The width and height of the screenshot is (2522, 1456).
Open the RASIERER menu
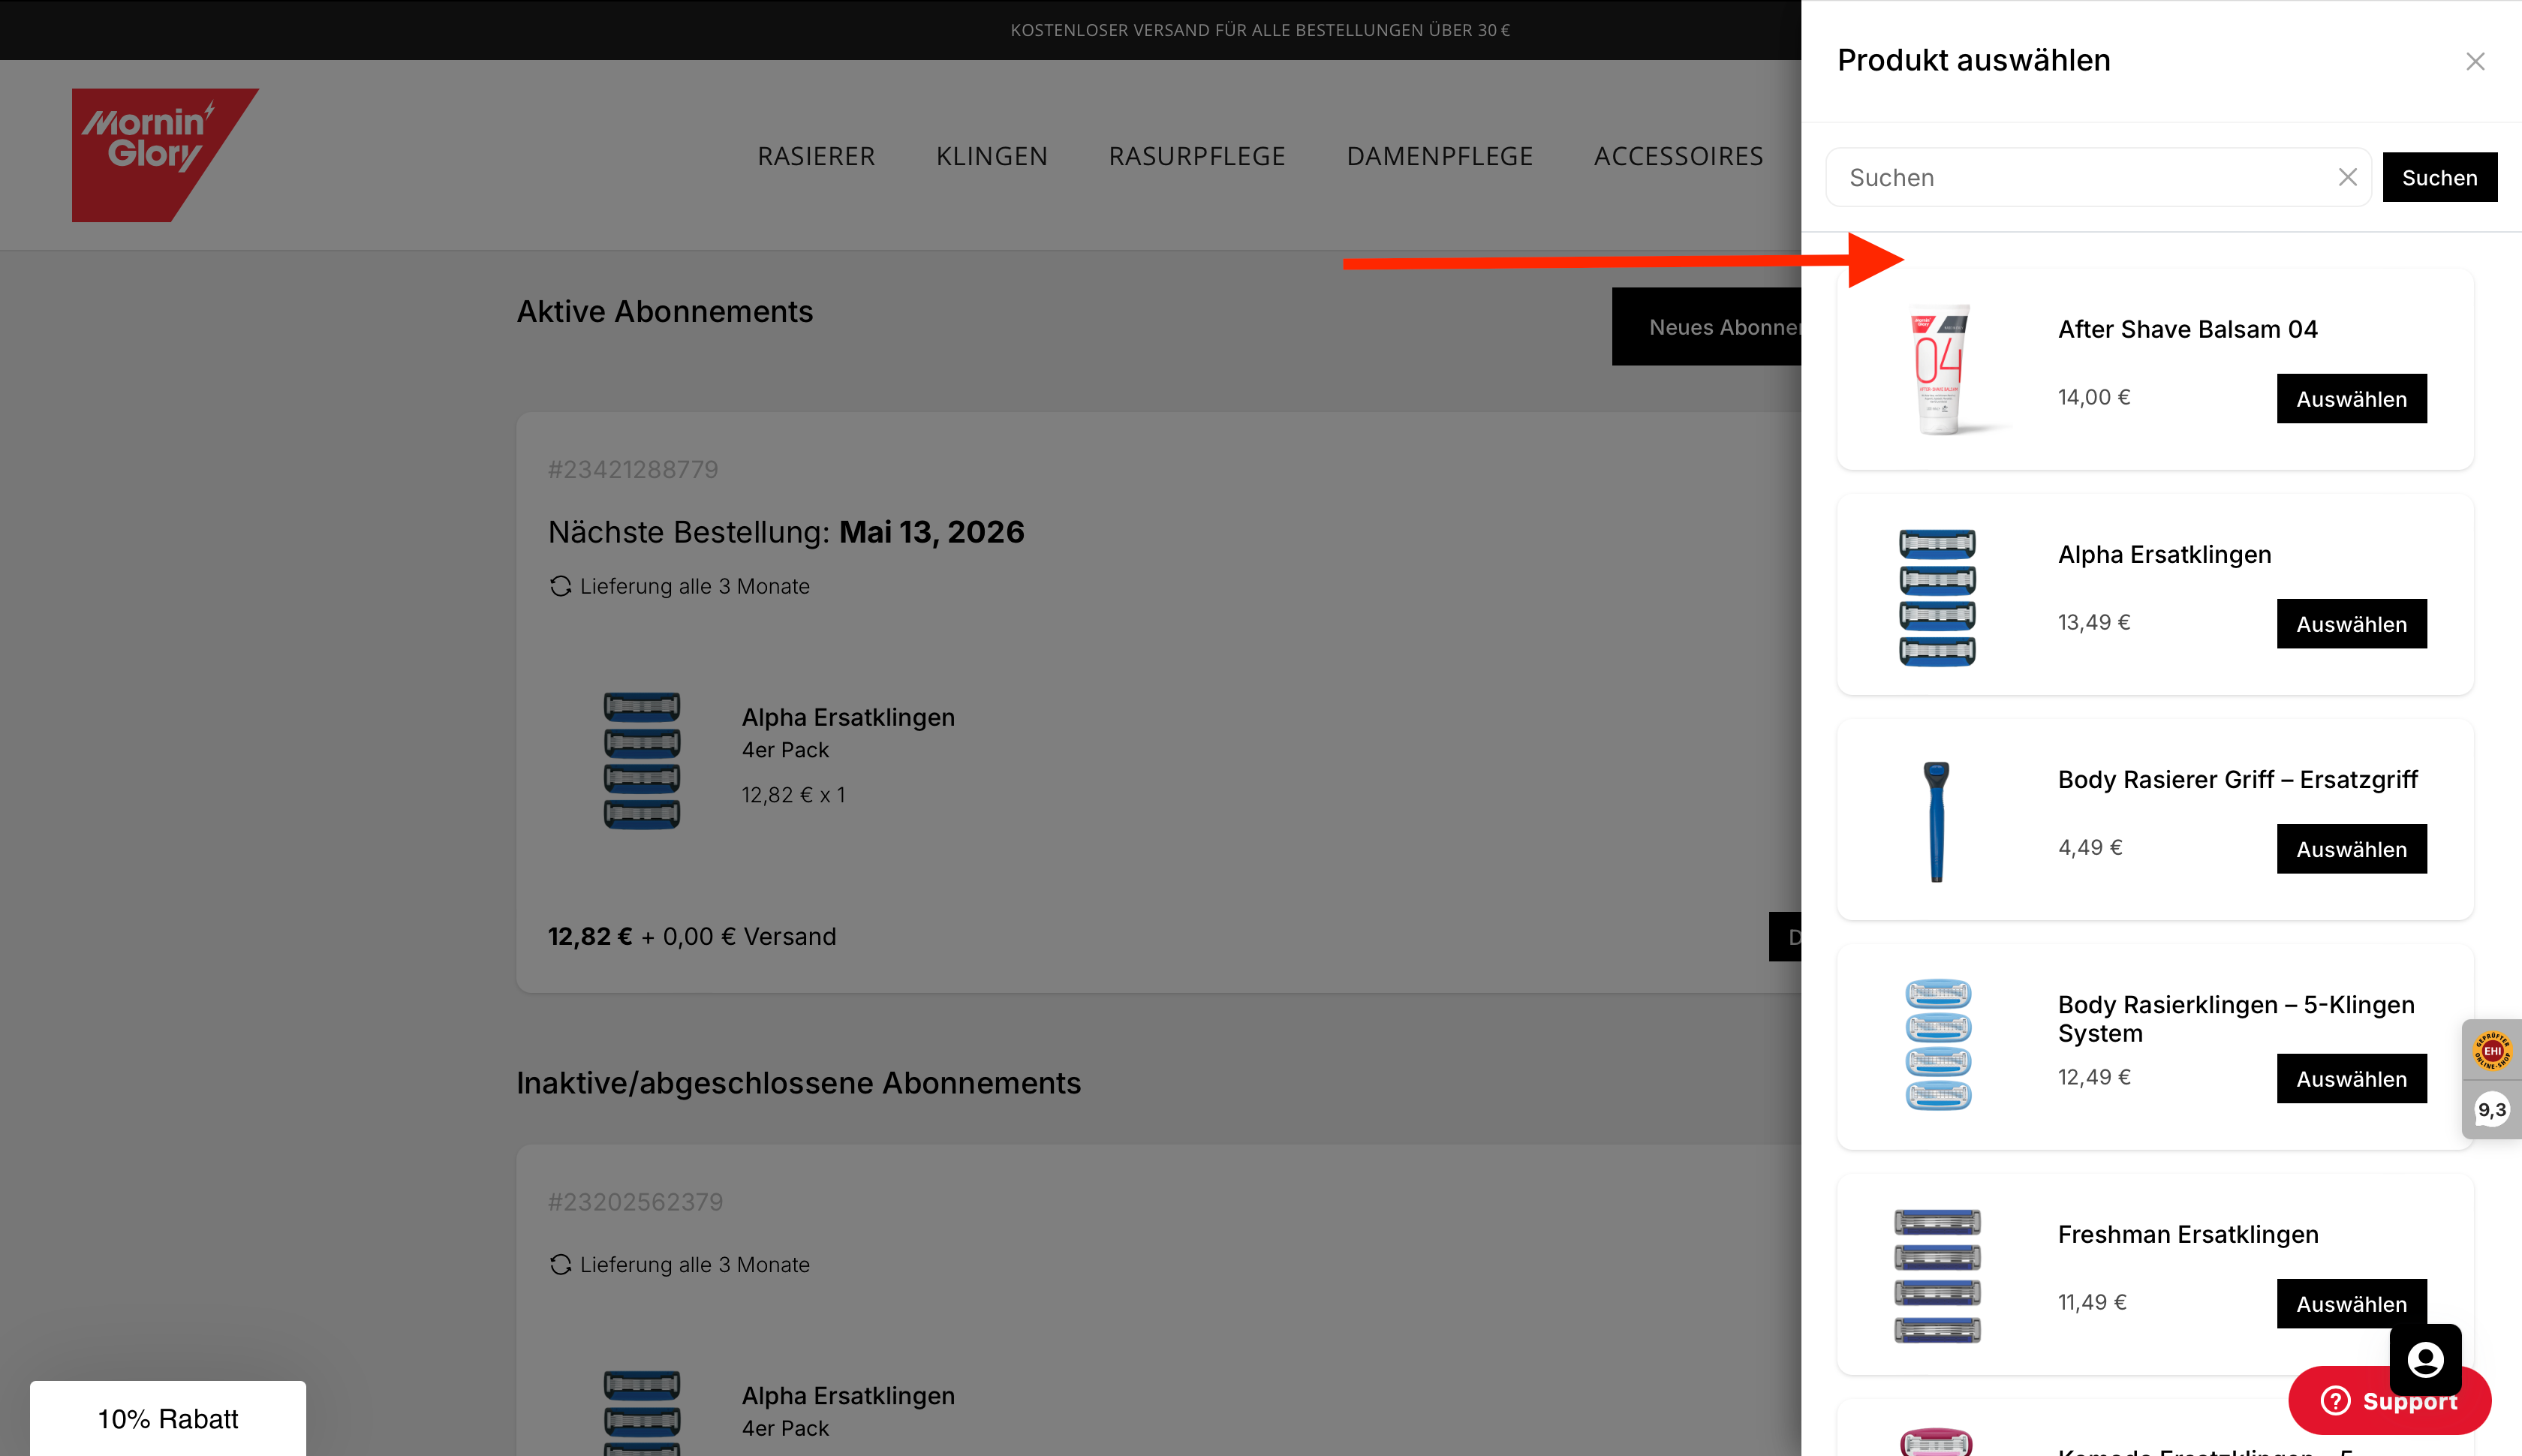click(x=816, y=156)
